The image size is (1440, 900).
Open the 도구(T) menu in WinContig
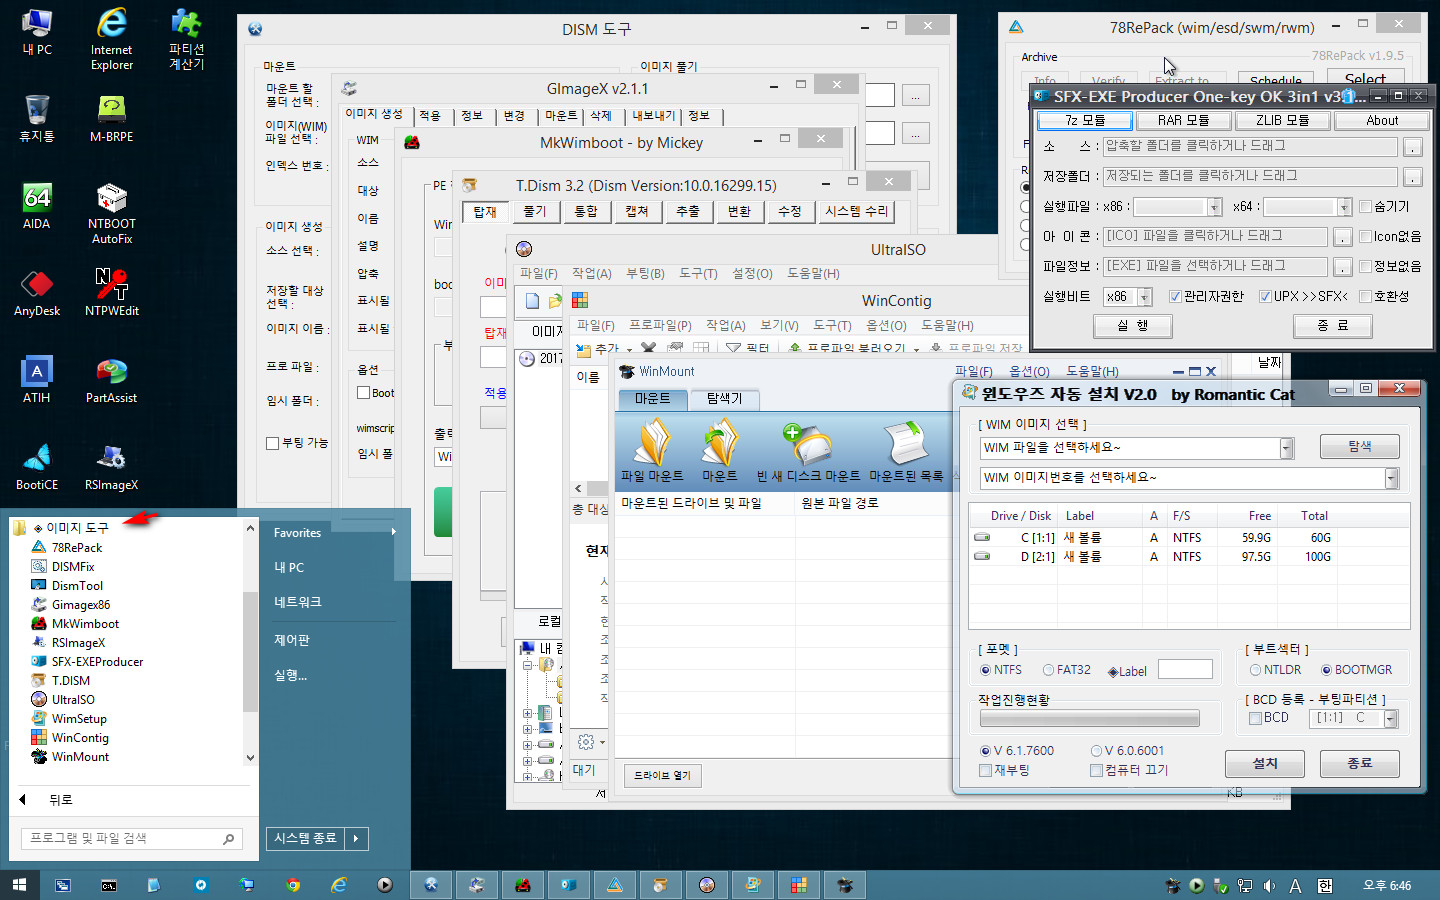click(x=832, y=325)
